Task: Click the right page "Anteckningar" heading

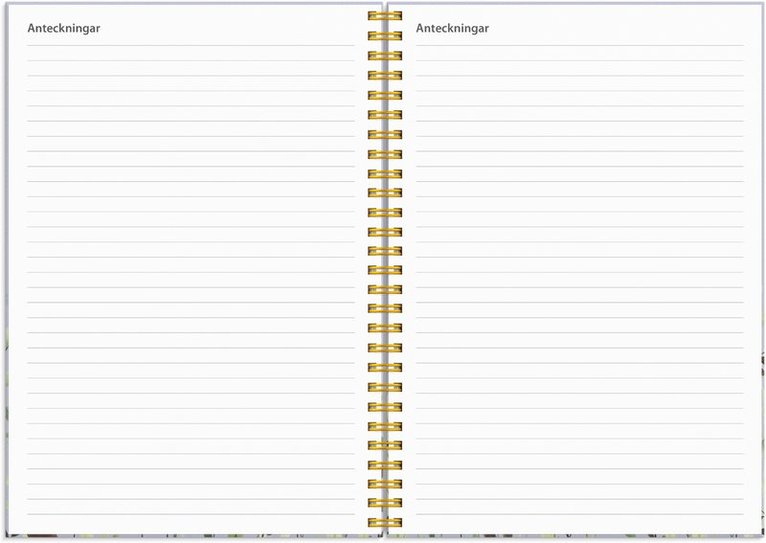Action: click(452, 29)
